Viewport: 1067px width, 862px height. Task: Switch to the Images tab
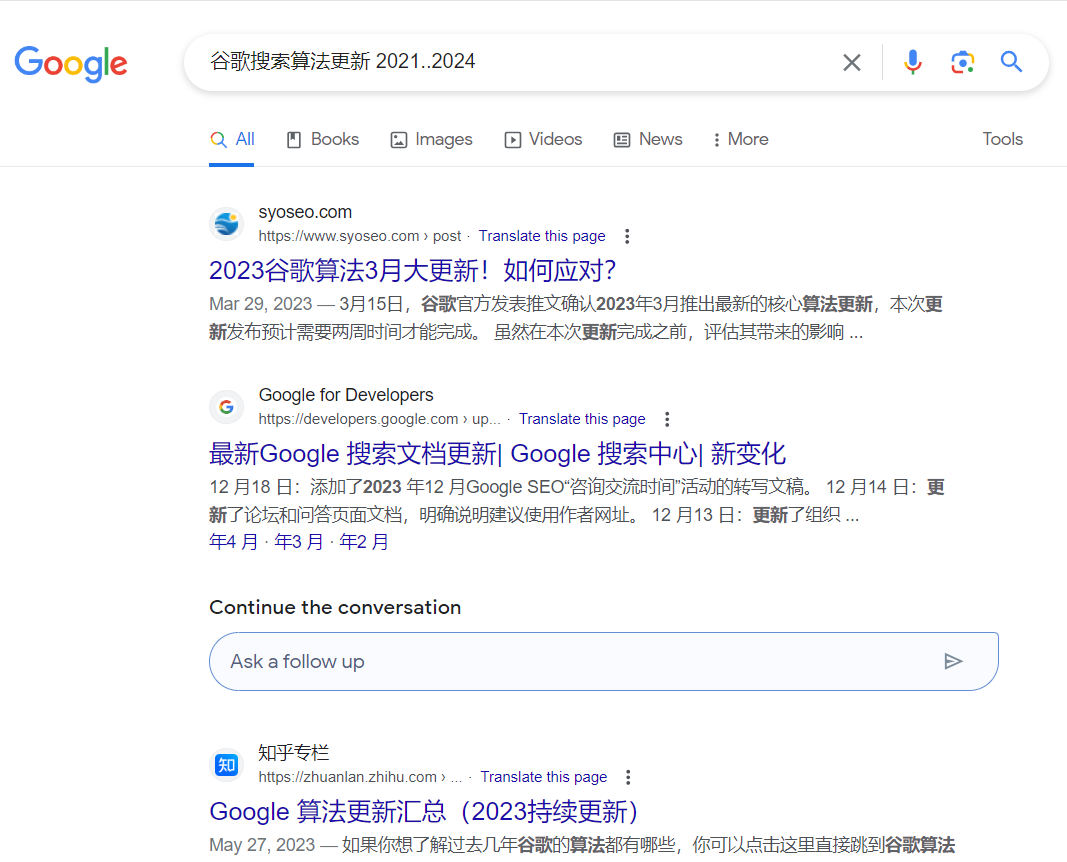coord(431,139)
